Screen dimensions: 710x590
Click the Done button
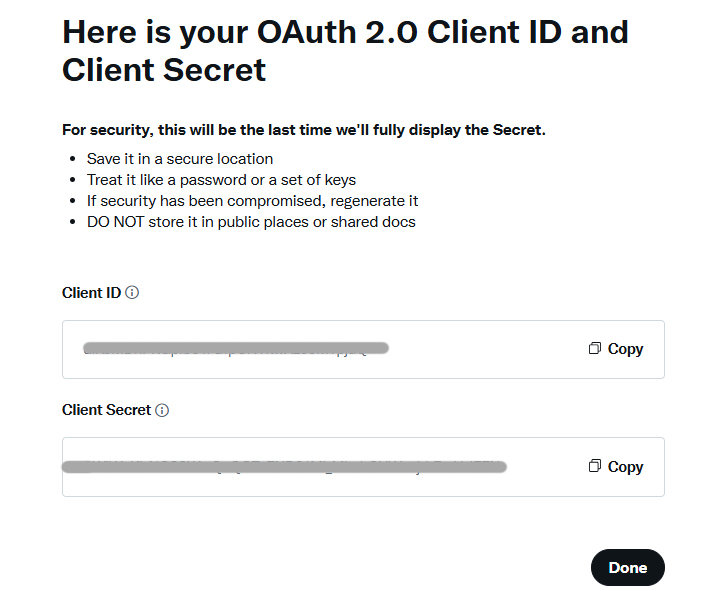(628, 567)
